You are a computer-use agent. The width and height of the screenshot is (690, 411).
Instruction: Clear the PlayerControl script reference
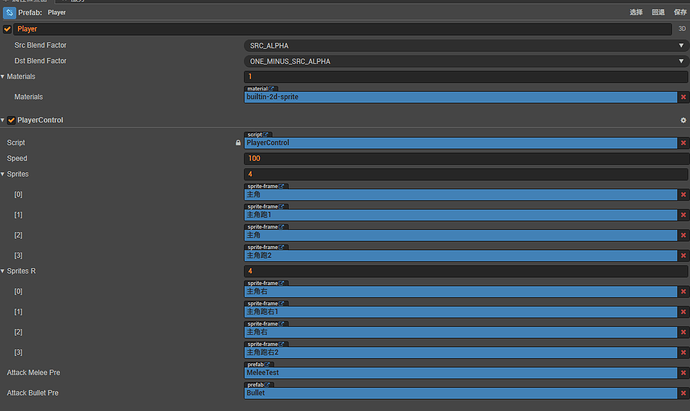click(x=683, y=143)
